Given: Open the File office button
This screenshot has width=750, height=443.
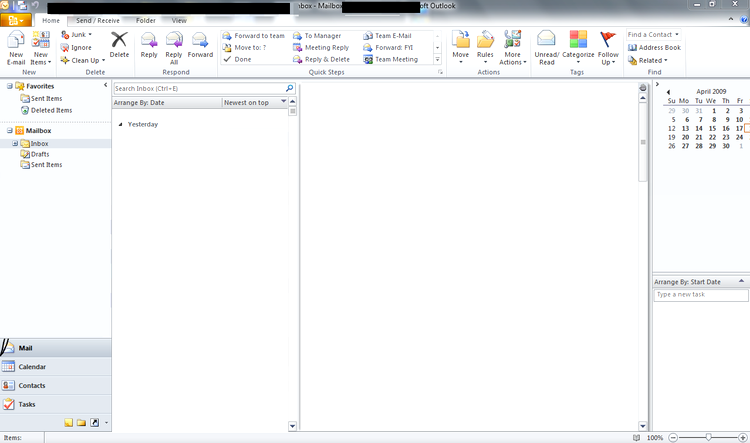Looking at the screenshot, I should [16, 21].
